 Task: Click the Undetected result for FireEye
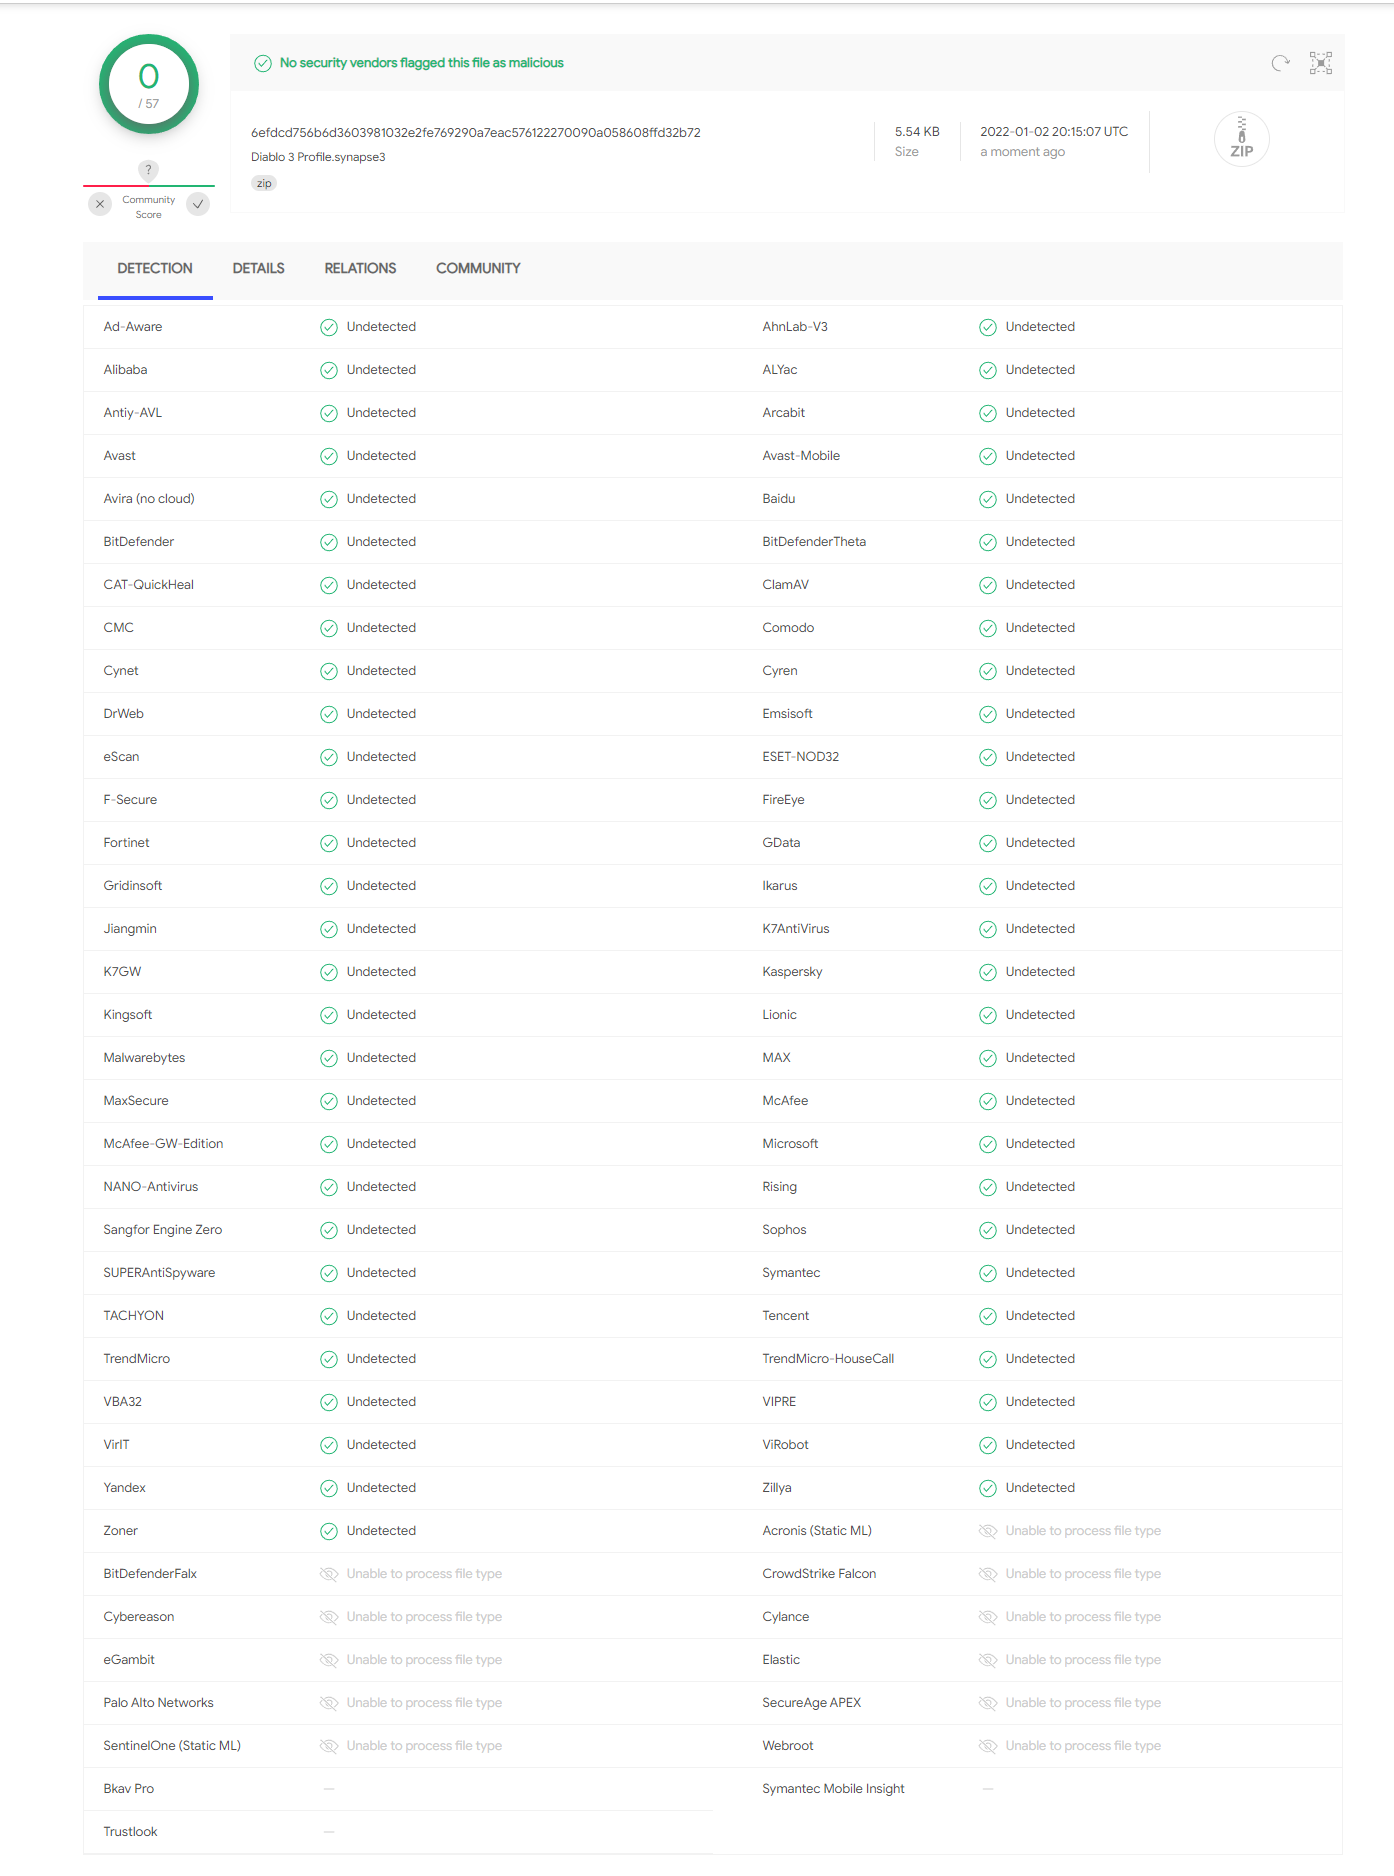tap(1040, 800)
